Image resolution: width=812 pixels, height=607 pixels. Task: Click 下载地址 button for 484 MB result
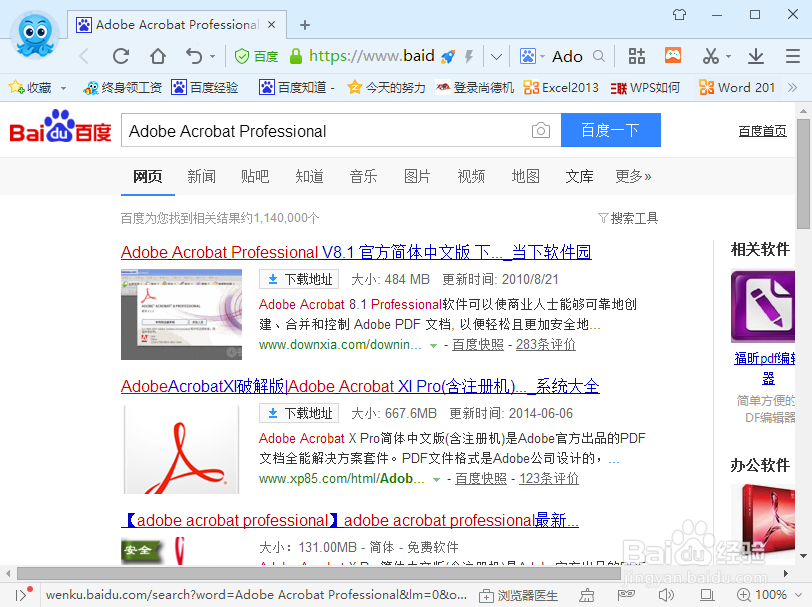coord(299,279)
